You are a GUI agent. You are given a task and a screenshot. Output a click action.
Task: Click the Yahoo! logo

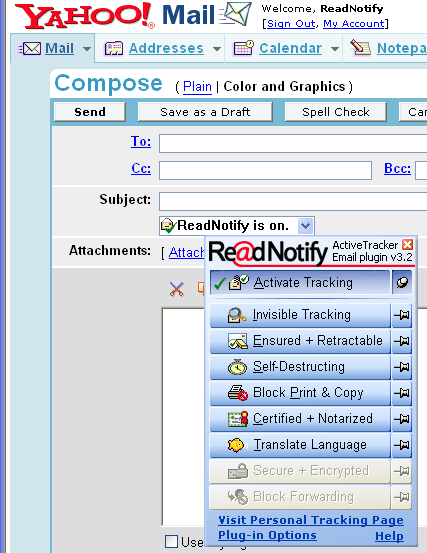[x=84, y=16]
